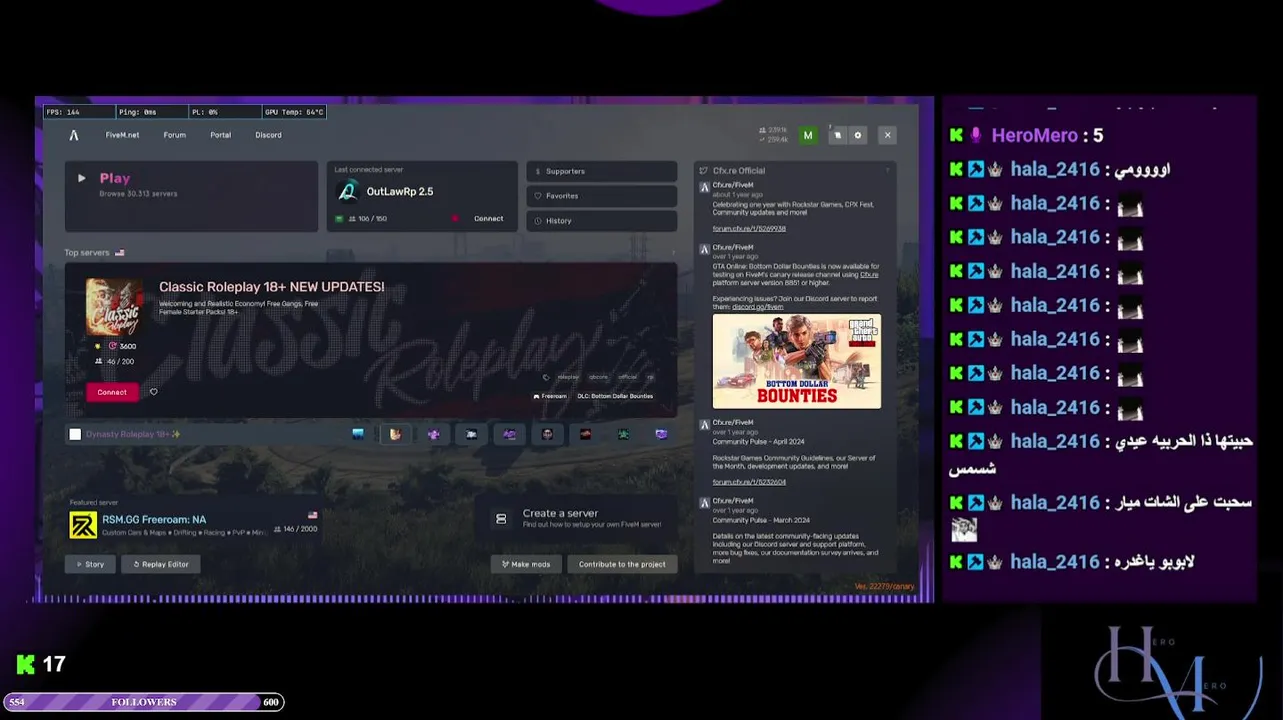Click the Play browse servers tile
The image size is (1283, 720).
(191, 196)
